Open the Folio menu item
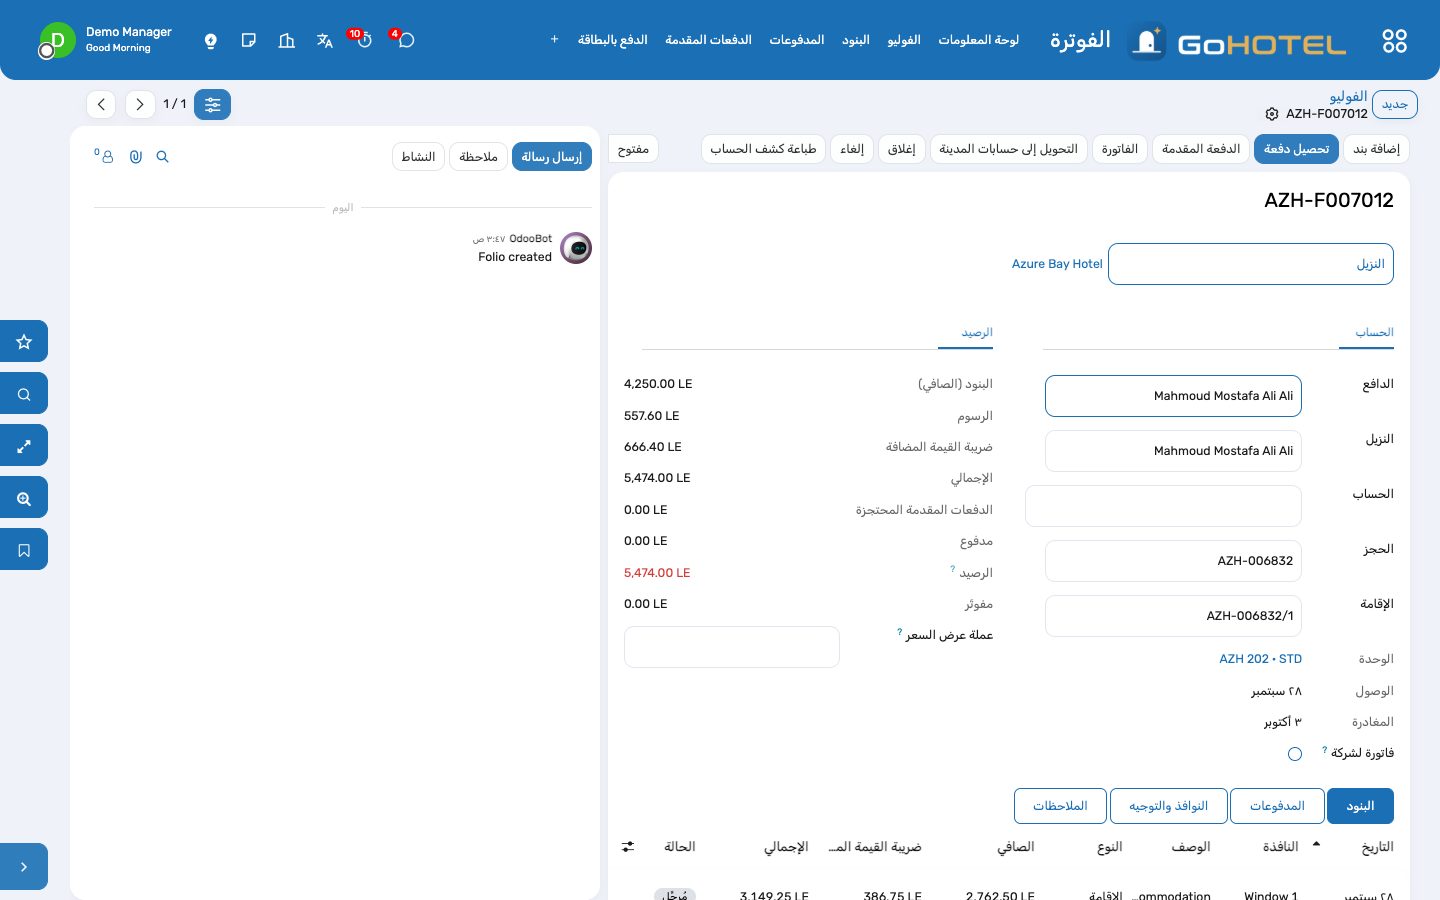Viewport: 1440px width, 900px height. (904, 40)
